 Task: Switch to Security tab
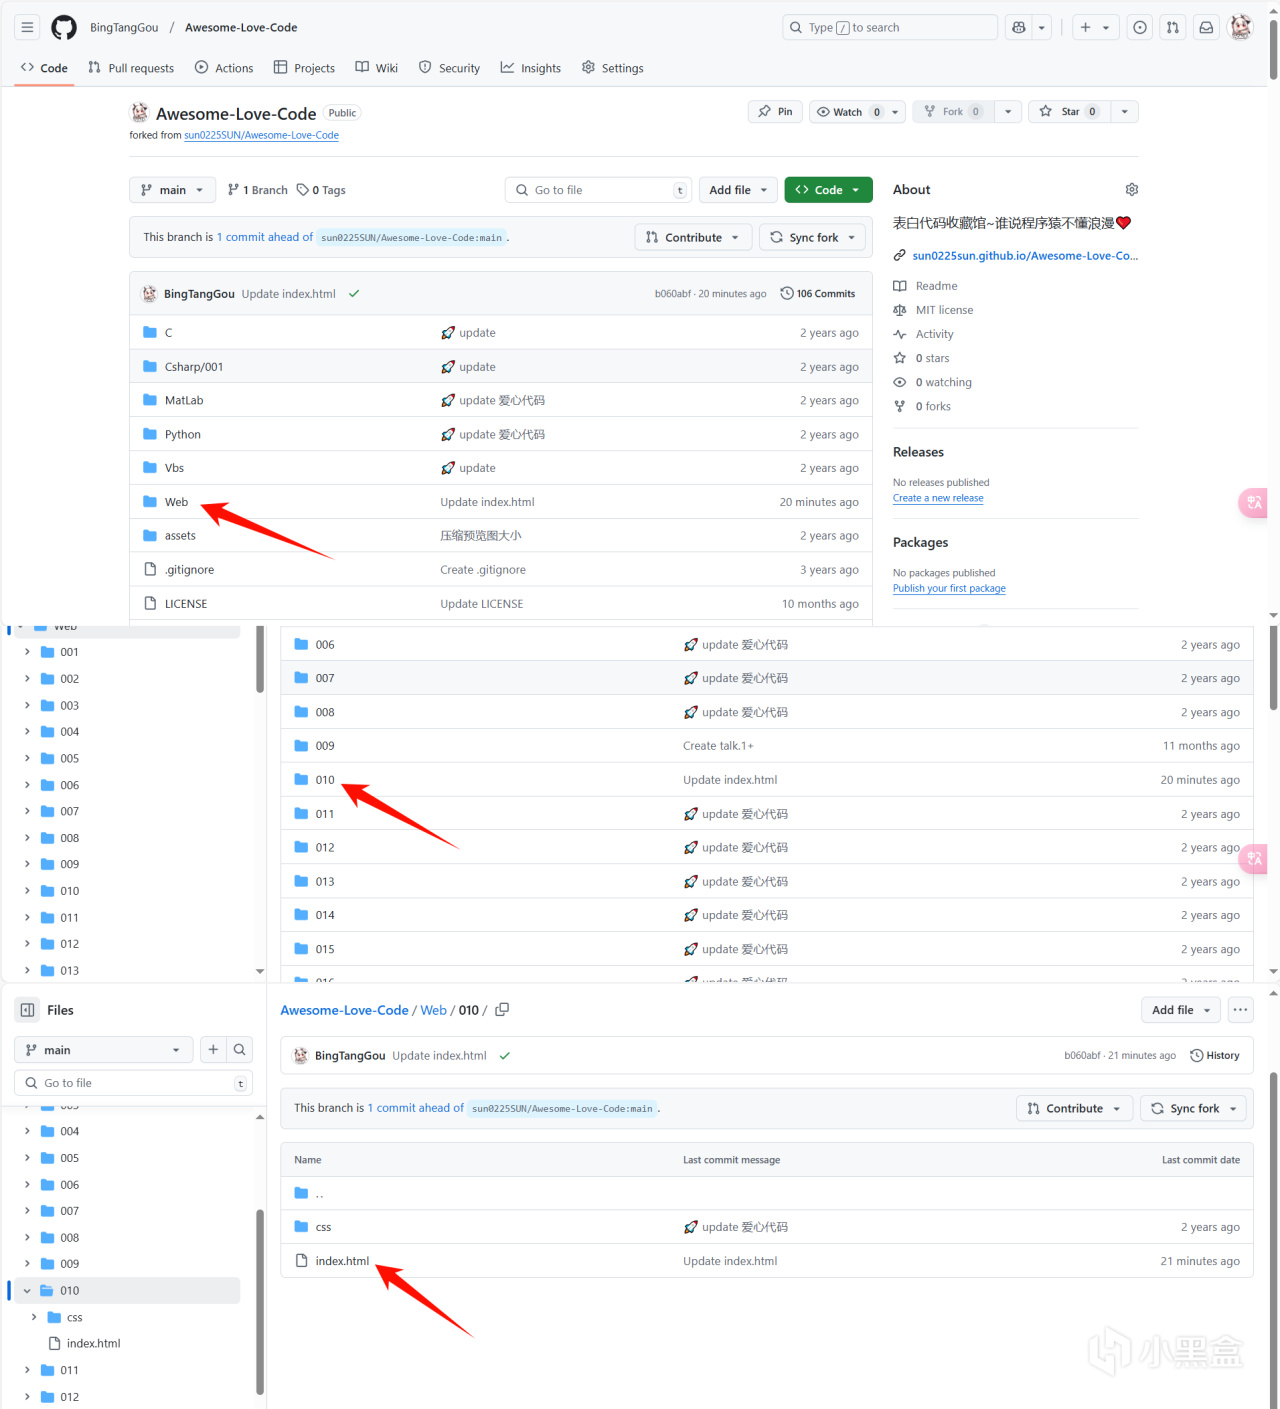click(450, 68)
